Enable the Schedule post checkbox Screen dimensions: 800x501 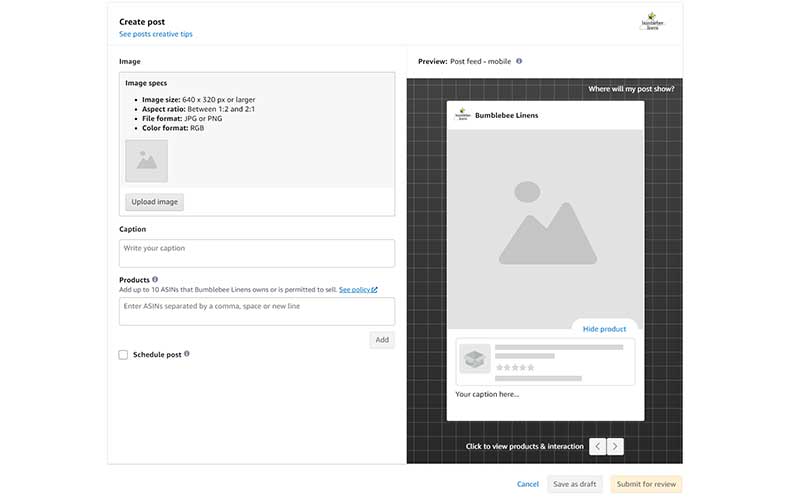(123, 355)
